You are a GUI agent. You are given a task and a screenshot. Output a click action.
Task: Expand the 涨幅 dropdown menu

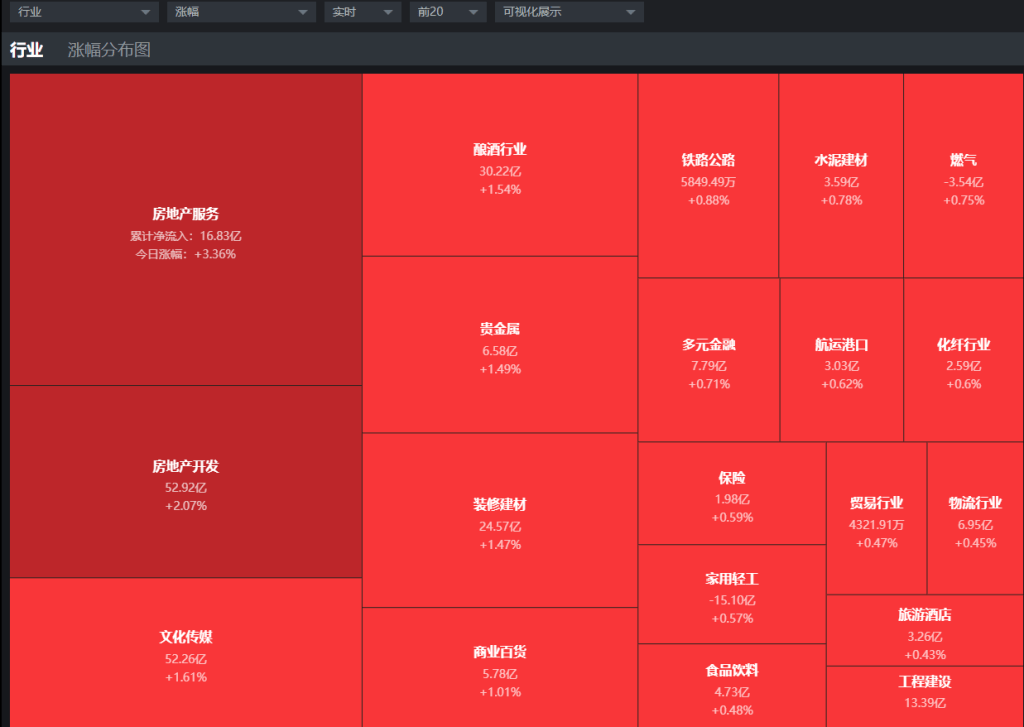241,12
